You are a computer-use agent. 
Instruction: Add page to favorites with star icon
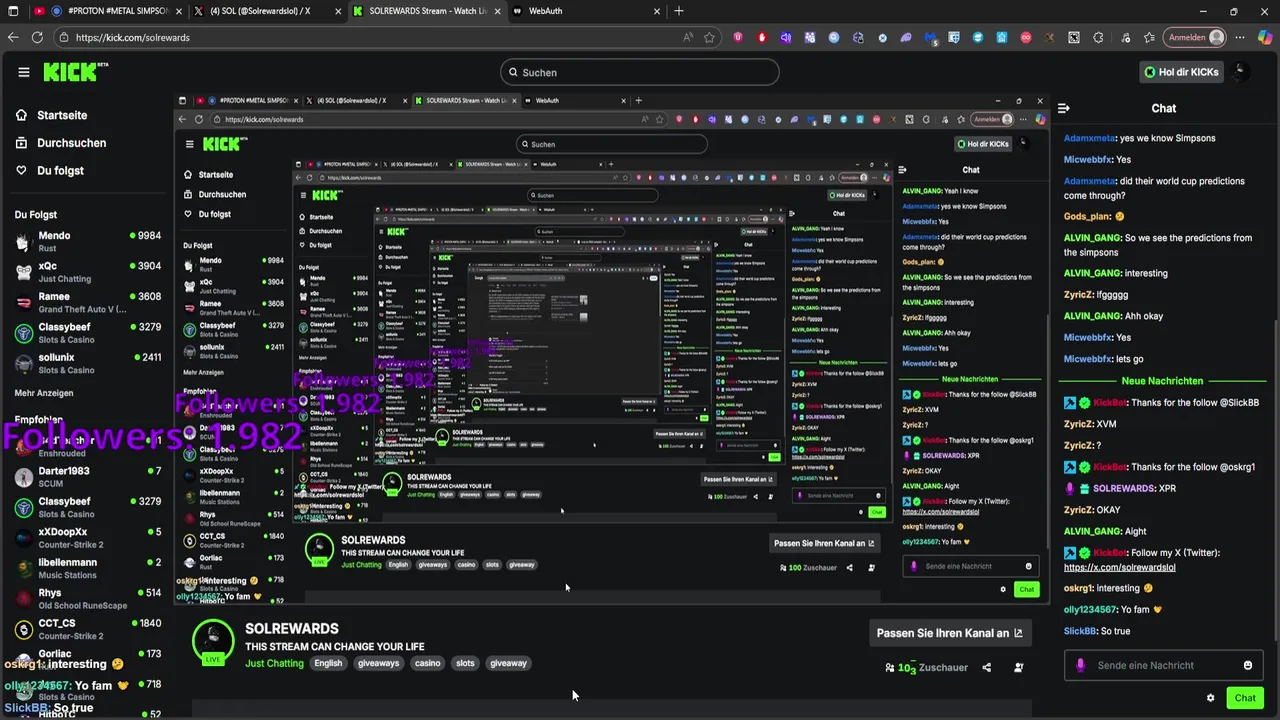709,37
